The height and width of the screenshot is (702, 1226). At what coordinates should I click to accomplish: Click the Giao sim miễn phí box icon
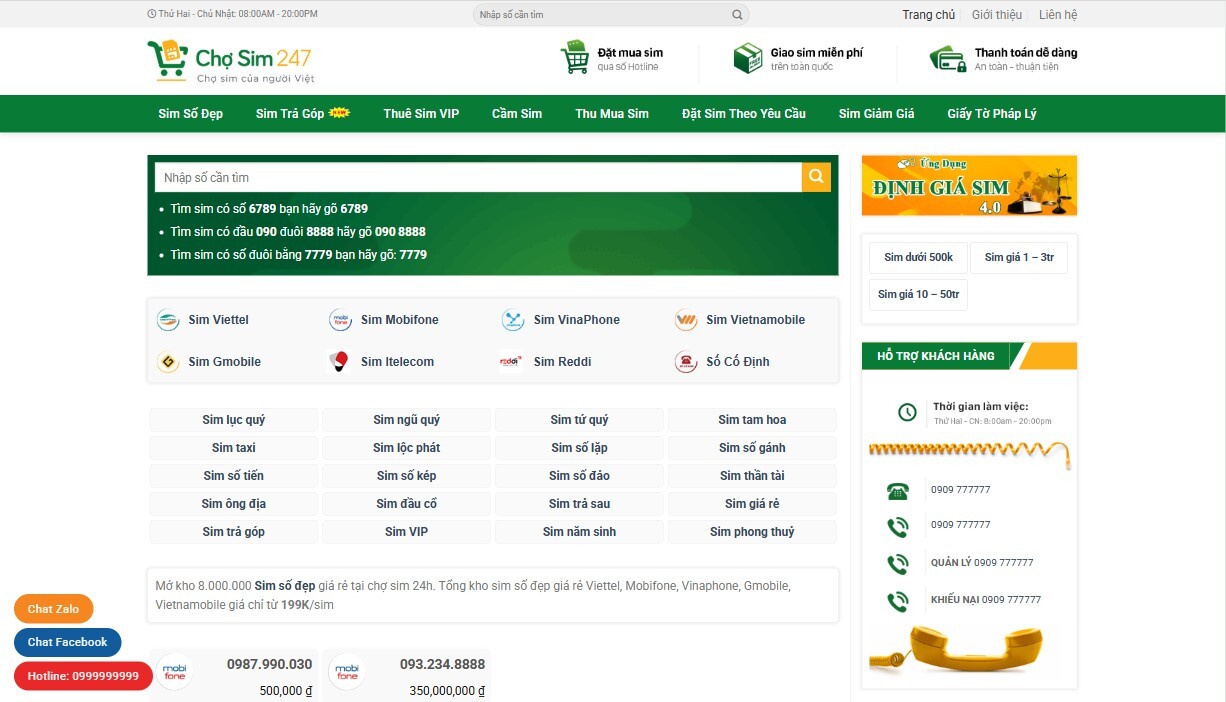(x=747, y=59)
